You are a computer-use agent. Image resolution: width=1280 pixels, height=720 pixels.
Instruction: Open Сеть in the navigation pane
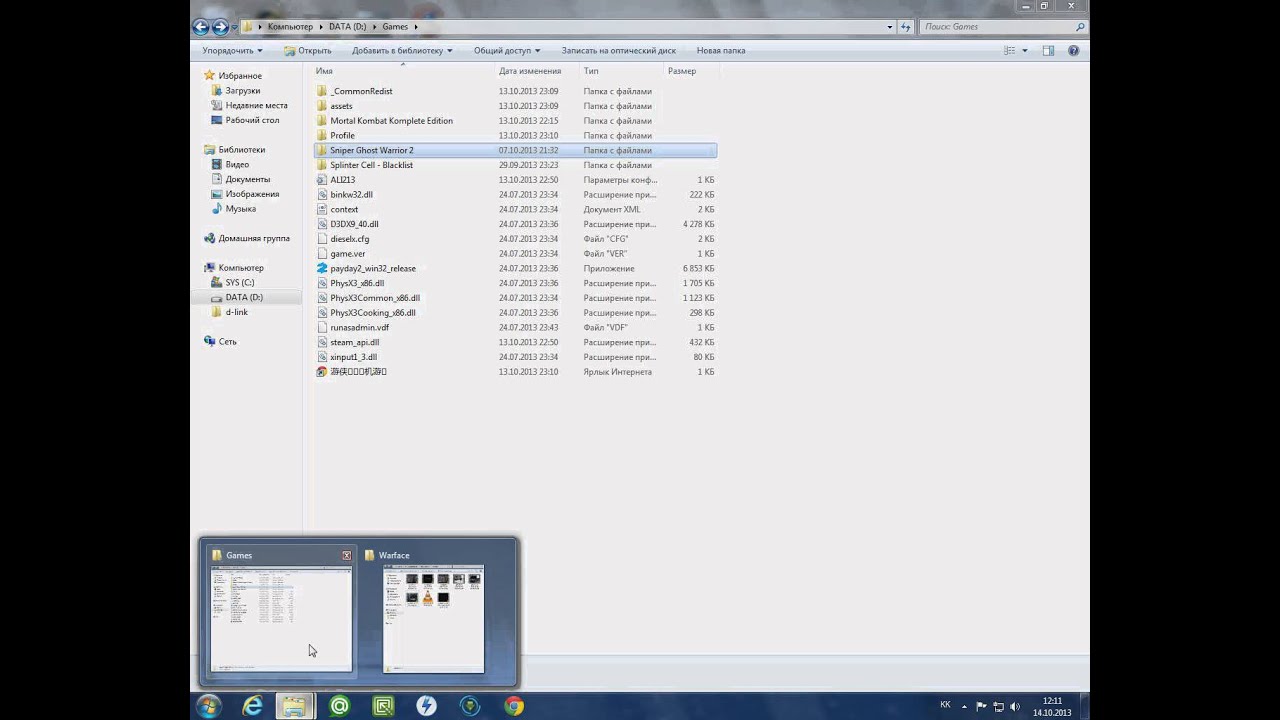point(228,341)
